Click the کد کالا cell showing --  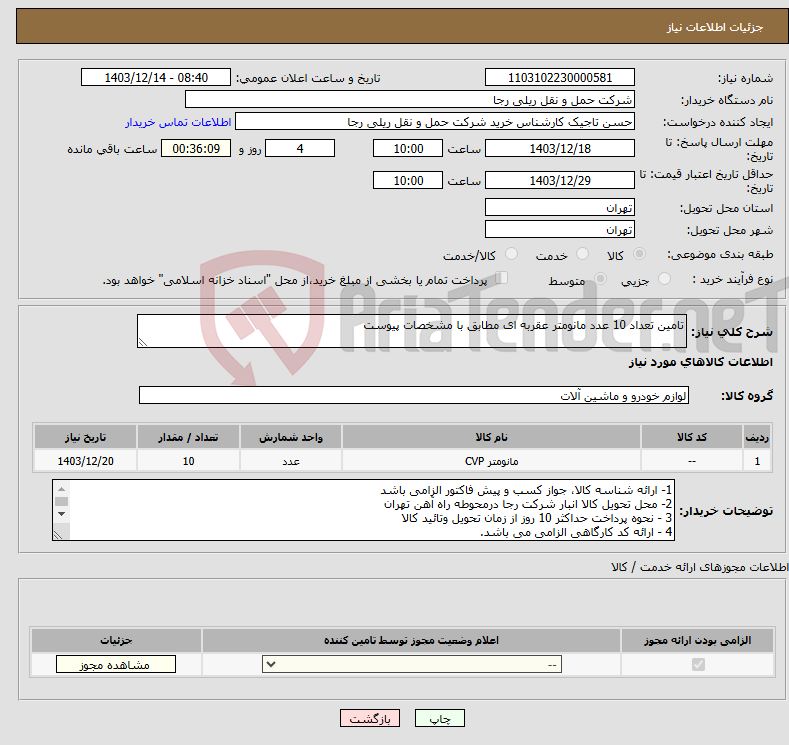pyautogui.click(x=692, y=461)
